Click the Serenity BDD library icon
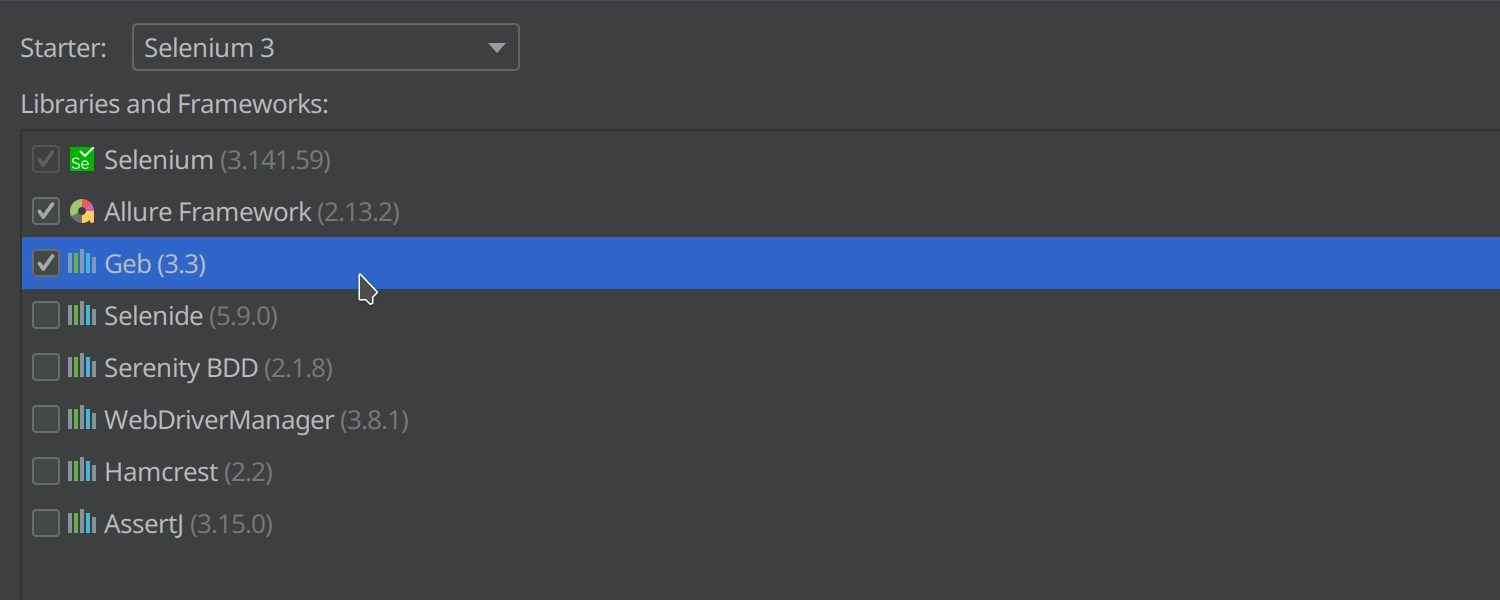Screen dimensions: 1500x600 (79, 367)
